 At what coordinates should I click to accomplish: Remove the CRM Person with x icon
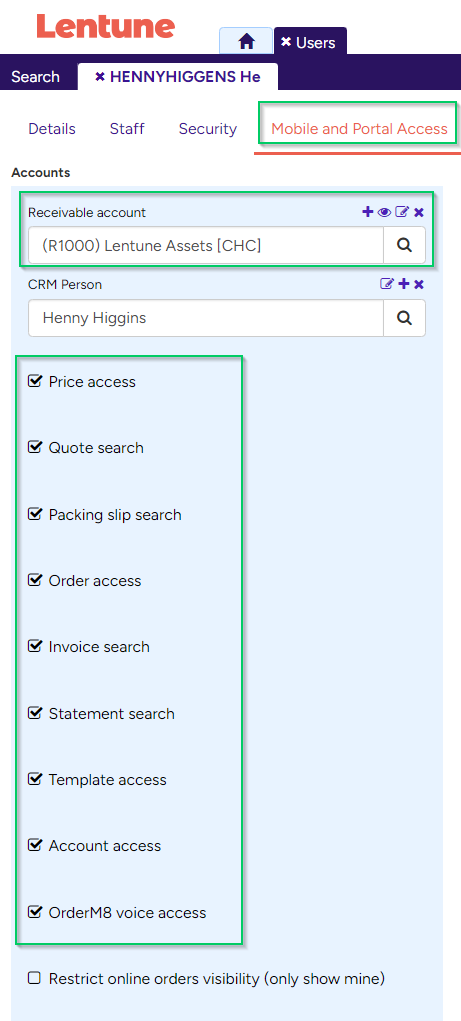tap(419, 284)
